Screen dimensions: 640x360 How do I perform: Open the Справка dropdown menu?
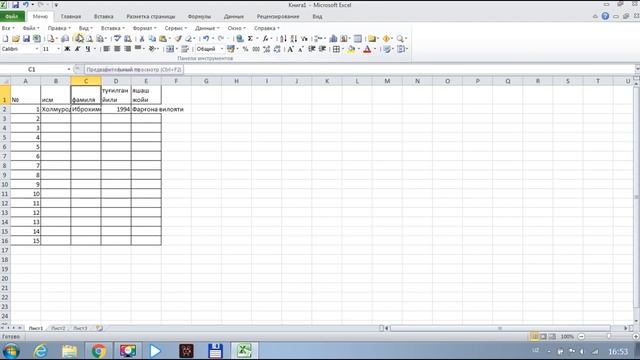pos(267,28)
